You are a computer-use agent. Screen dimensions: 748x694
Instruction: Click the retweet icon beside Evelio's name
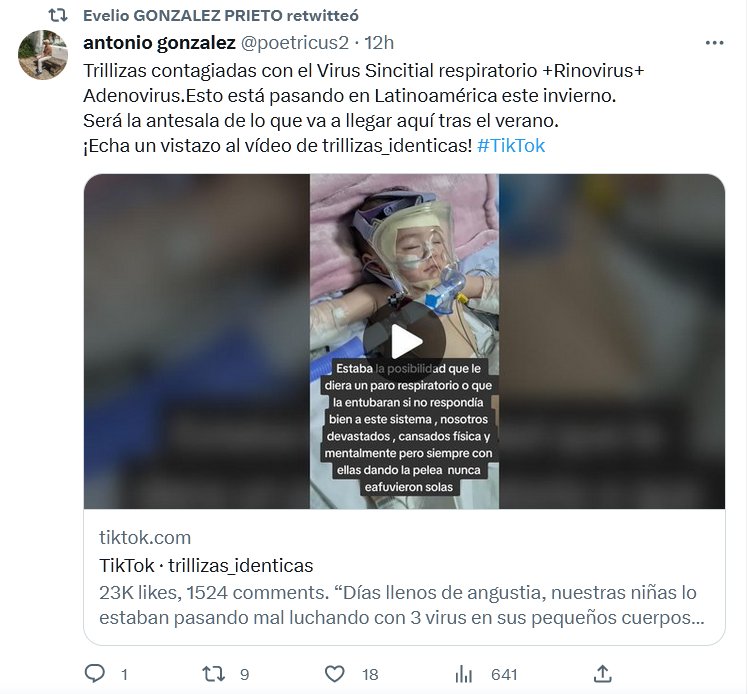[58, 15]
